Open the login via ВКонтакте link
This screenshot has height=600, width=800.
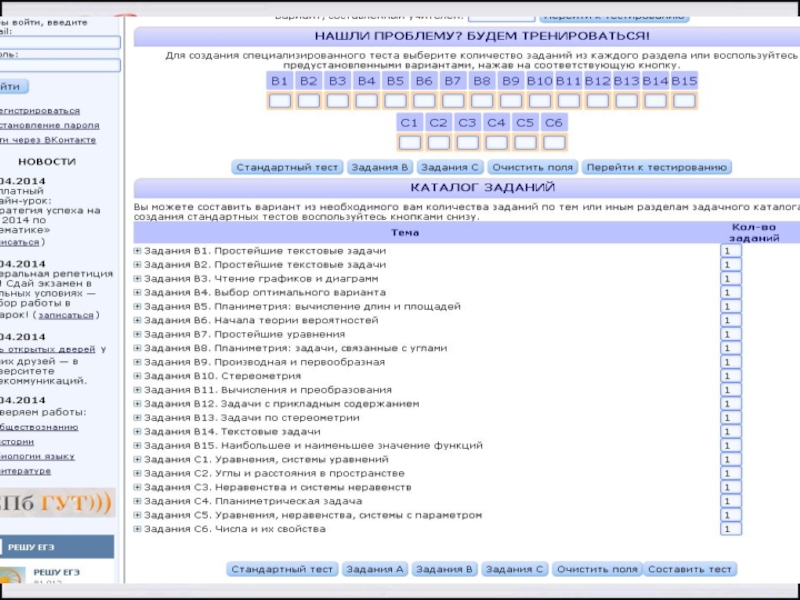pos(48,140)
